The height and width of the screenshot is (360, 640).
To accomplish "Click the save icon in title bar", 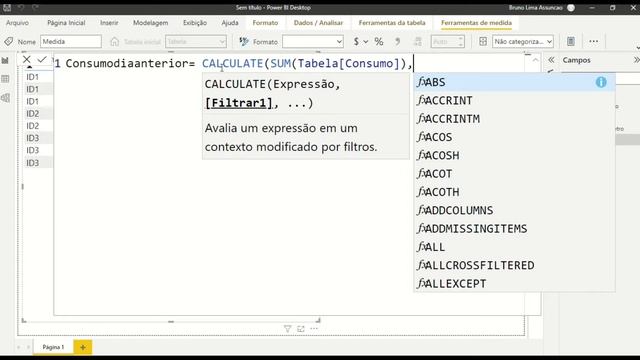I will coord(7,7).
